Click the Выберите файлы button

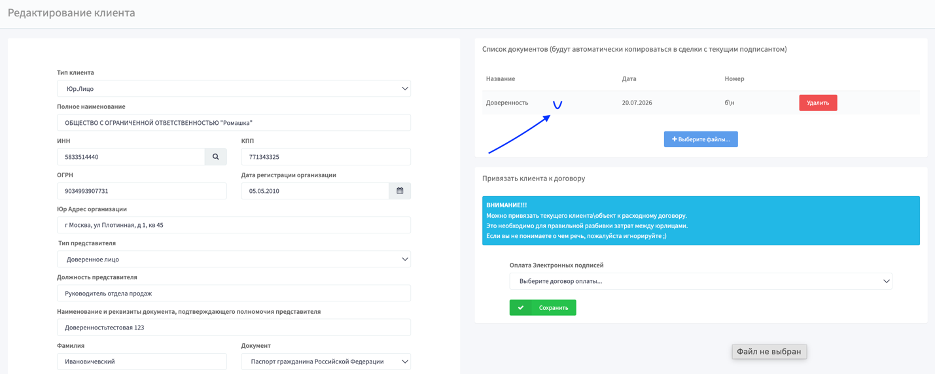[x=701, y=139]
